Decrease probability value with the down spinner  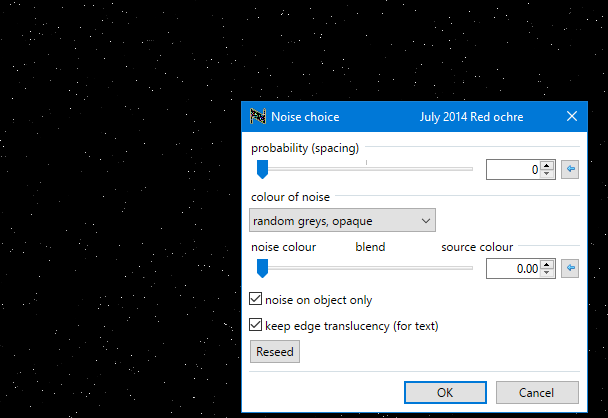[547, 173]
